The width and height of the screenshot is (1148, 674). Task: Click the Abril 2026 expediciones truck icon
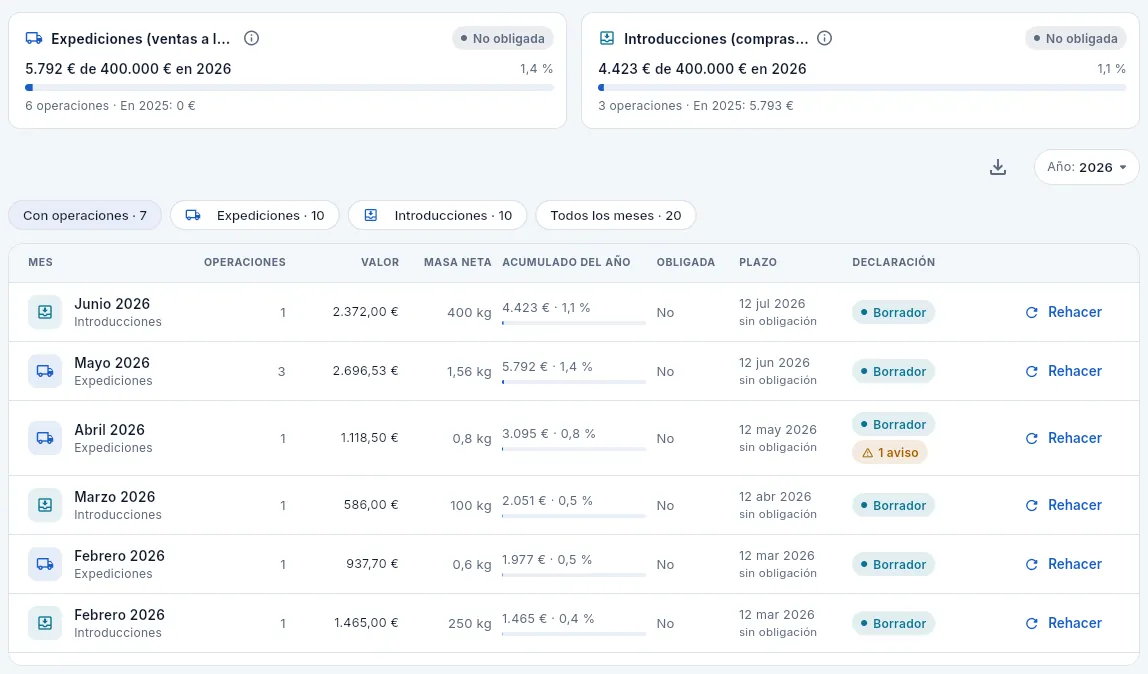click(45, 438)
